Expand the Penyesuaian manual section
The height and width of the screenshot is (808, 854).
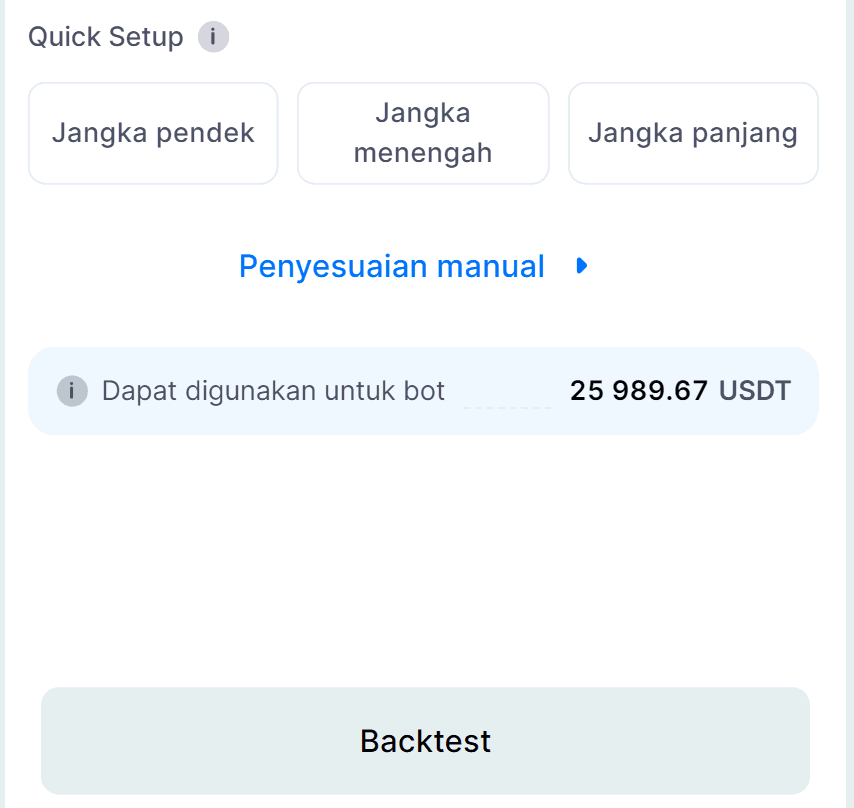413,267
